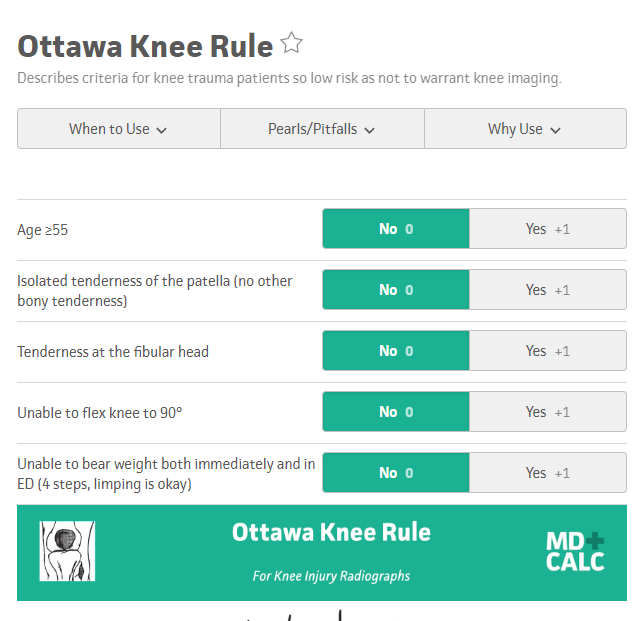Select No for tenderness at fibular head
The image size is (643, 621).
[396, 351]
